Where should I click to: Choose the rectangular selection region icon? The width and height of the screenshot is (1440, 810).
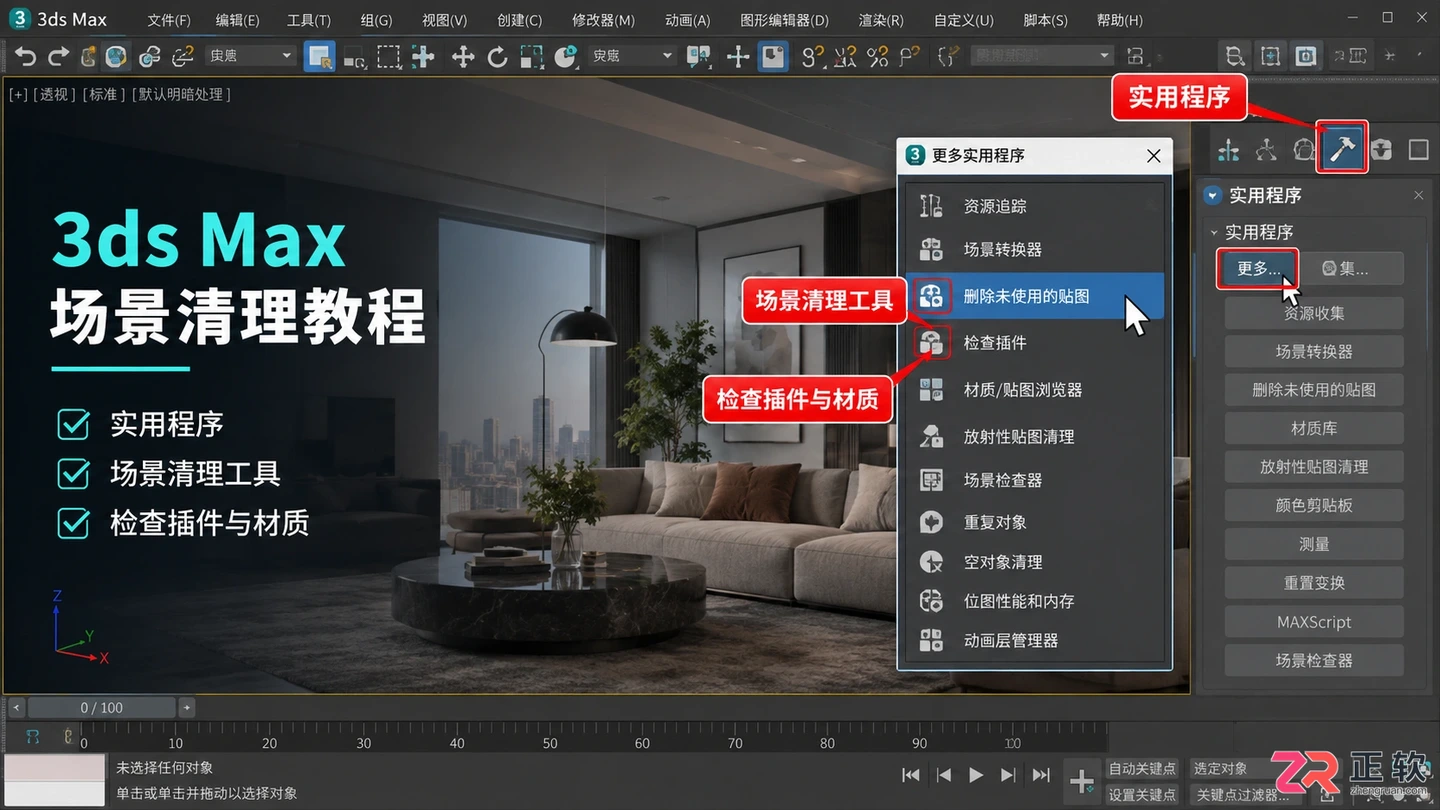click(x=388, y=57)
